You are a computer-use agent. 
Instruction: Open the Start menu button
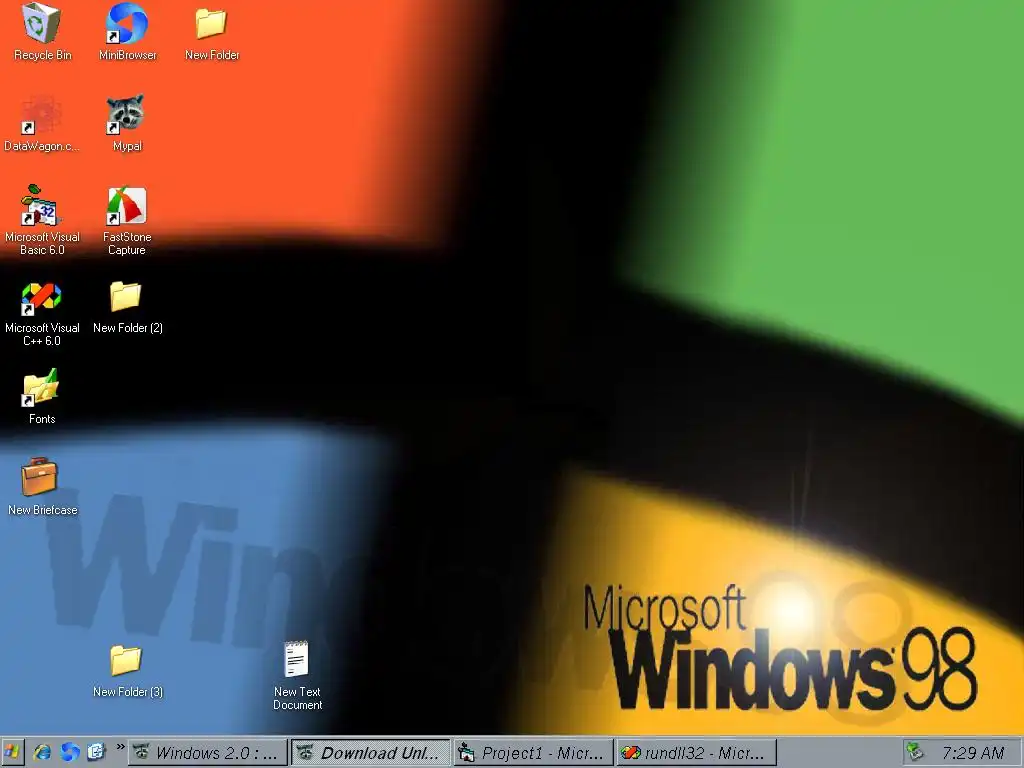12,752
